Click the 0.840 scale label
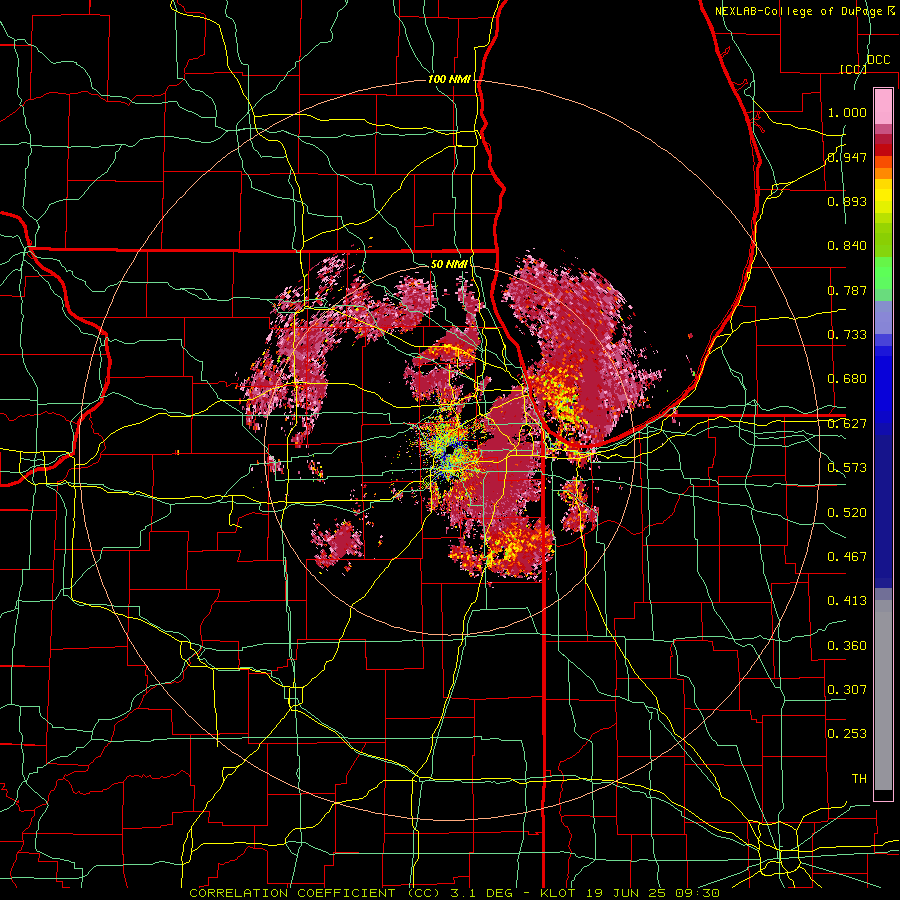The image size is (900, 900). 847,246
